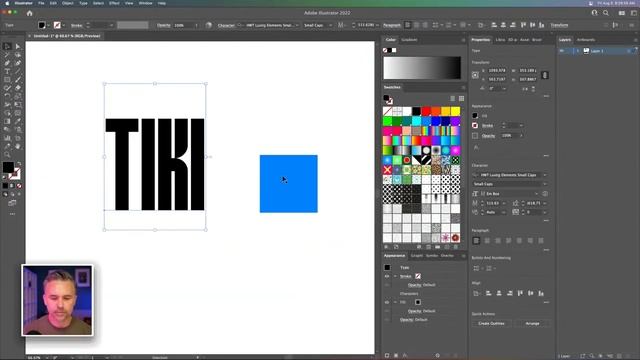This screenshot has height=360, width=640.
Task: Select the Zoom tool
Action: (x=7, y=155)
